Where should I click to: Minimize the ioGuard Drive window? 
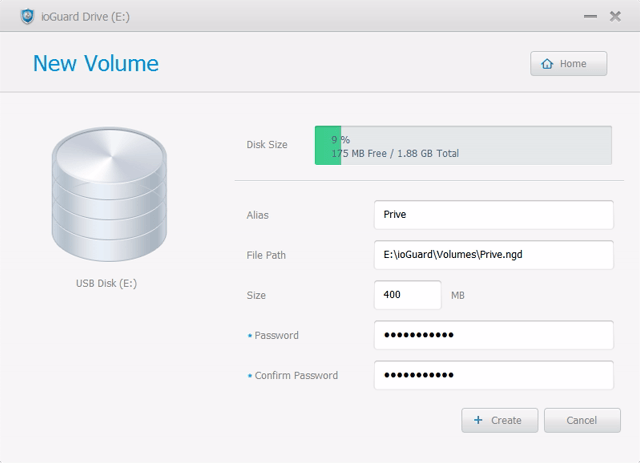[x=590, y=16]
